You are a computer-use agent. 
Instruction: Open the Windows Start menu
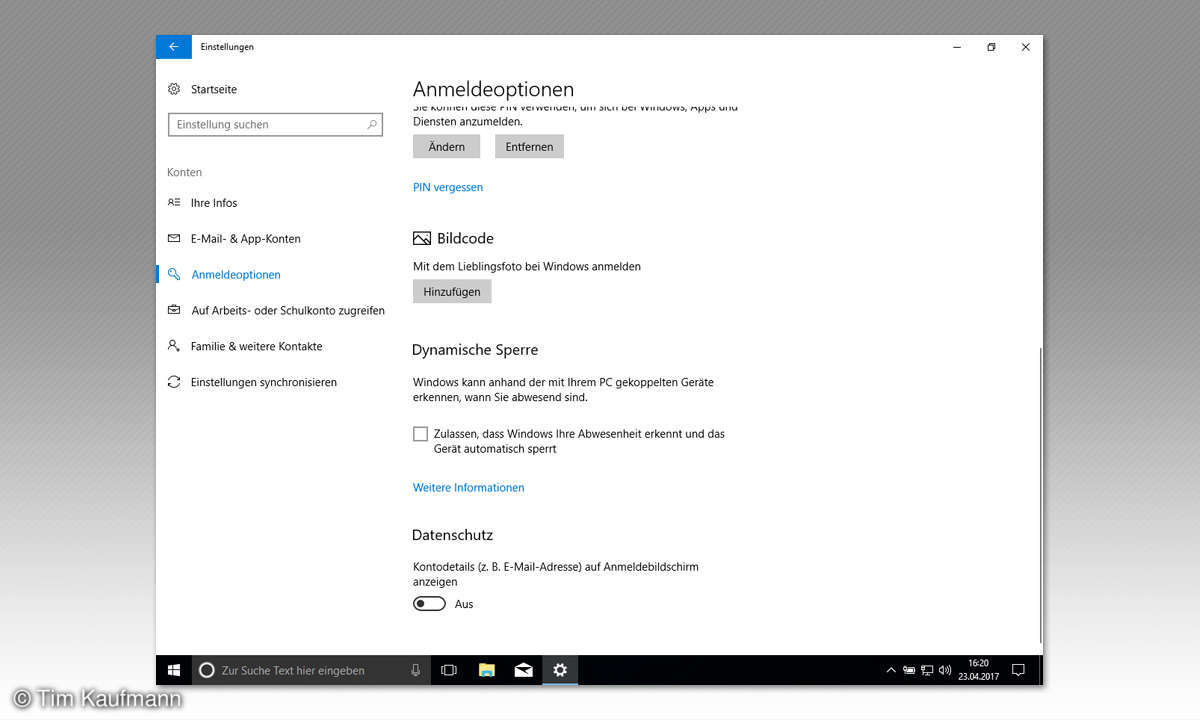tap(173, 670)
